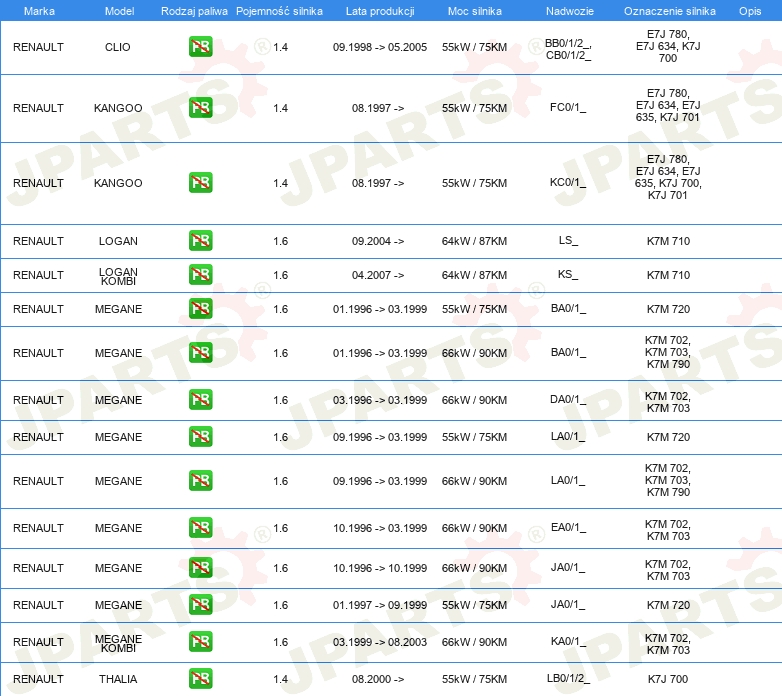
Task: Click the Oznaczenie silnika column header
Action: (667, 11)
